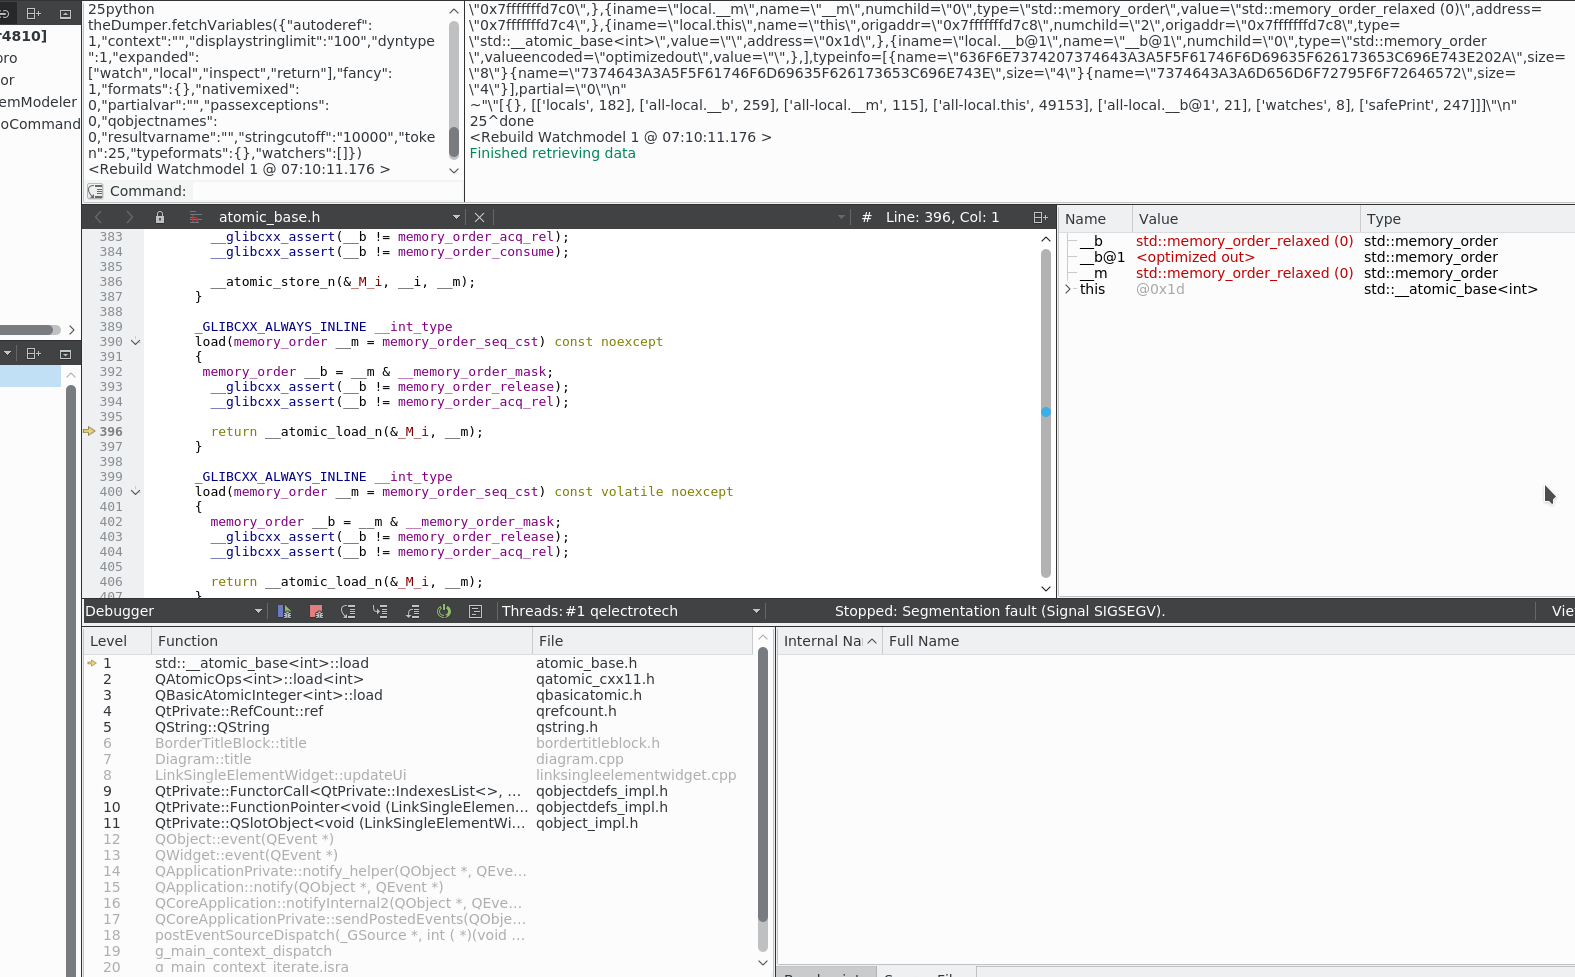
Task: Click the Line 396, Col 1 indicator
Action: click(942, 217)
